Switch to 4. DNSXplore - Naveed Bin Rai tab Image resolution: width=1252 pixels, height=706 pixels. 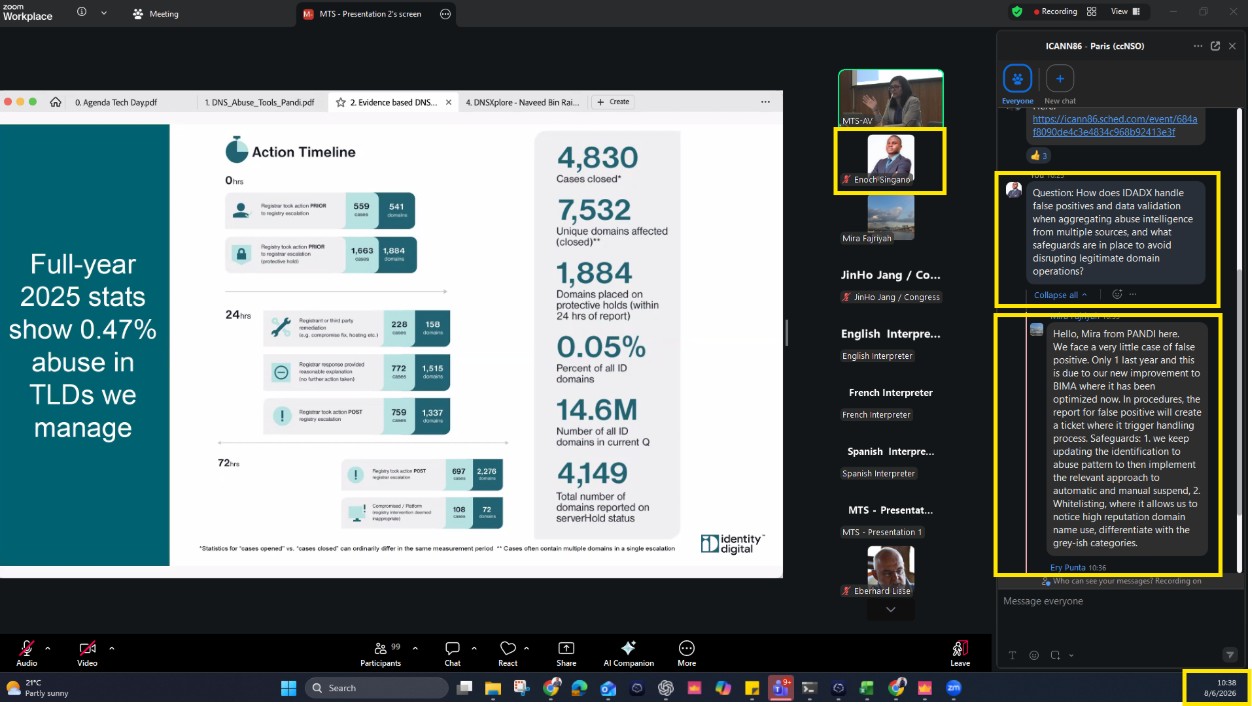pyautogui.click(x=522, y=102)
